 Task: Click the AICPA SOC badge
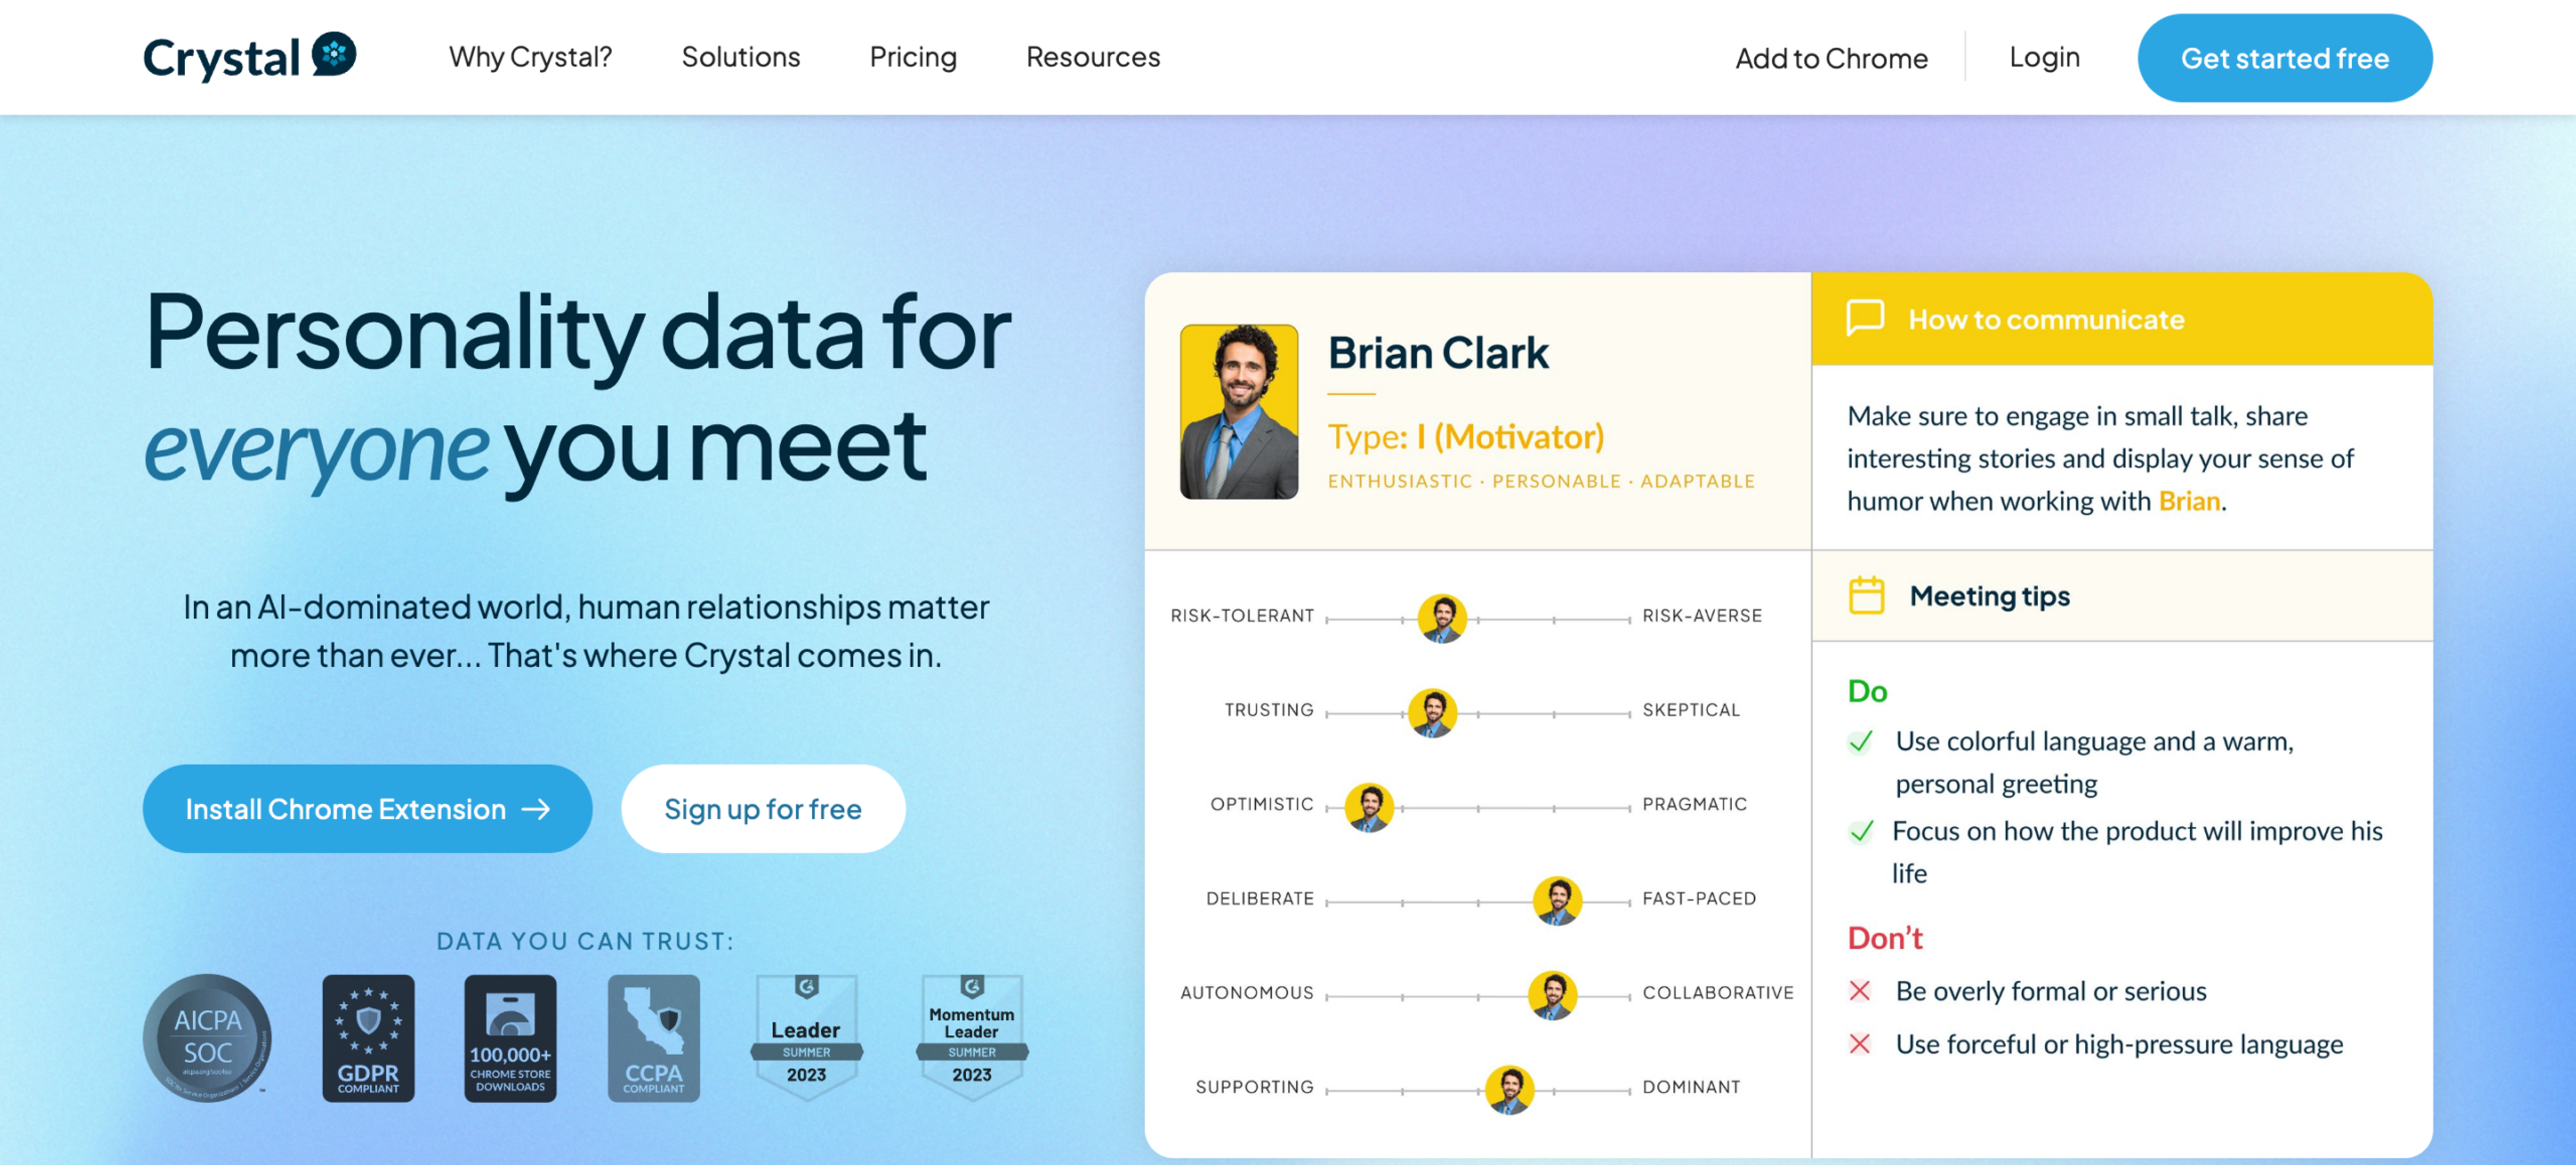207,1038
